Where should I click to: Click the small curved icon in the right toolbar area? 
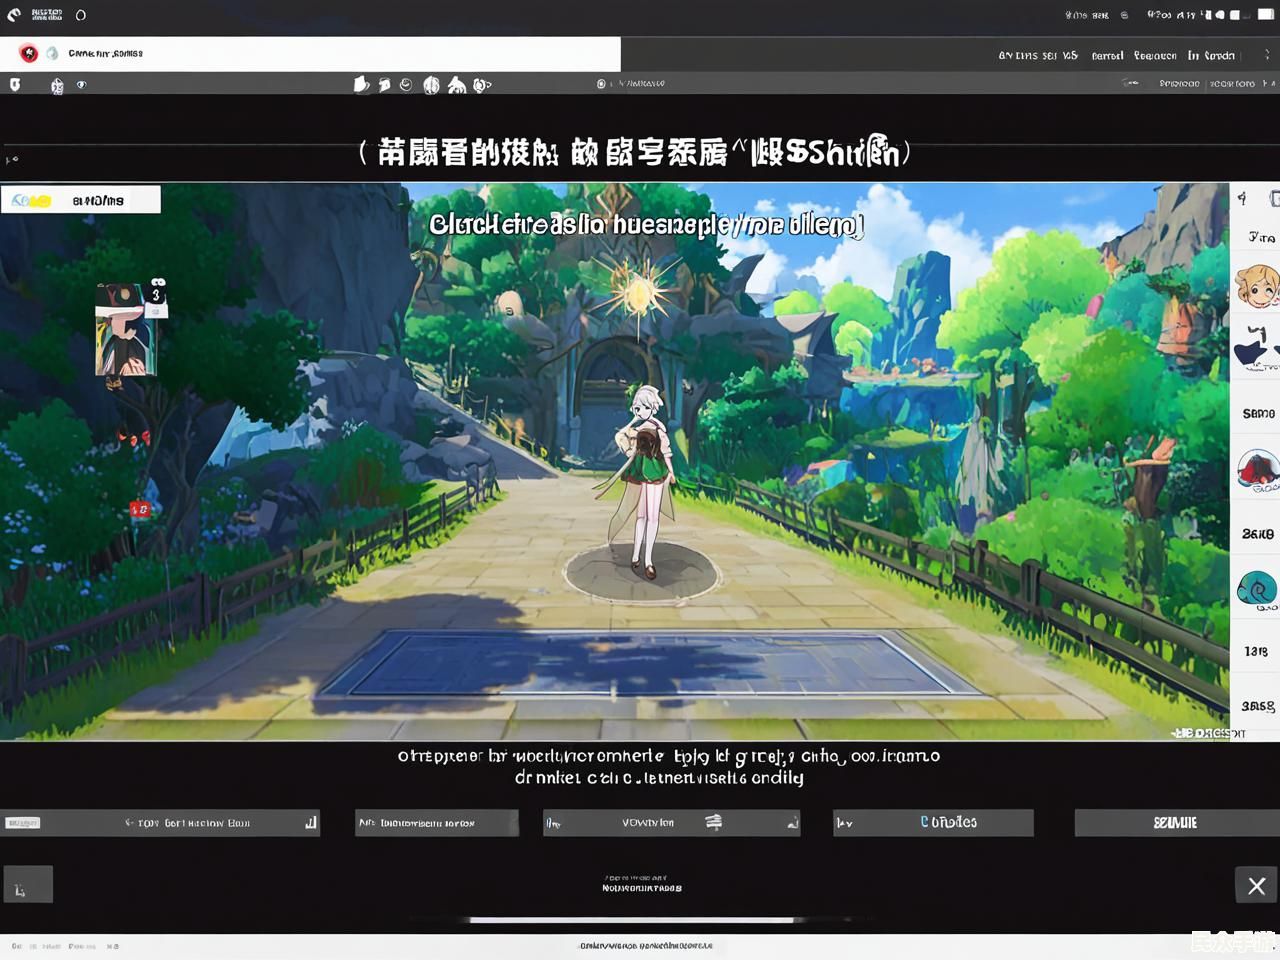(1131, 83)
